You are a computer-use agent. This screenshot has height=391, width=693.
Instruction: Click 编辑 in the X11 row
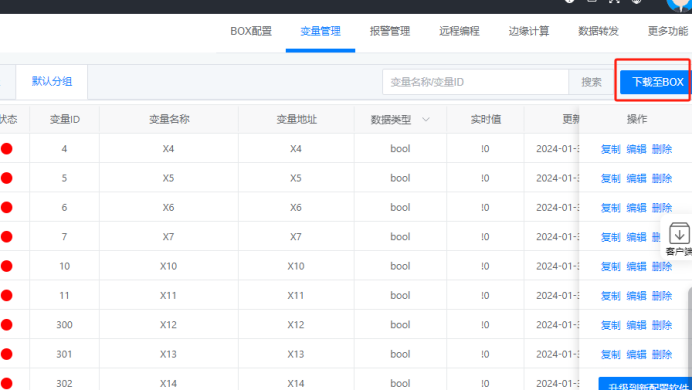(636, 296)
